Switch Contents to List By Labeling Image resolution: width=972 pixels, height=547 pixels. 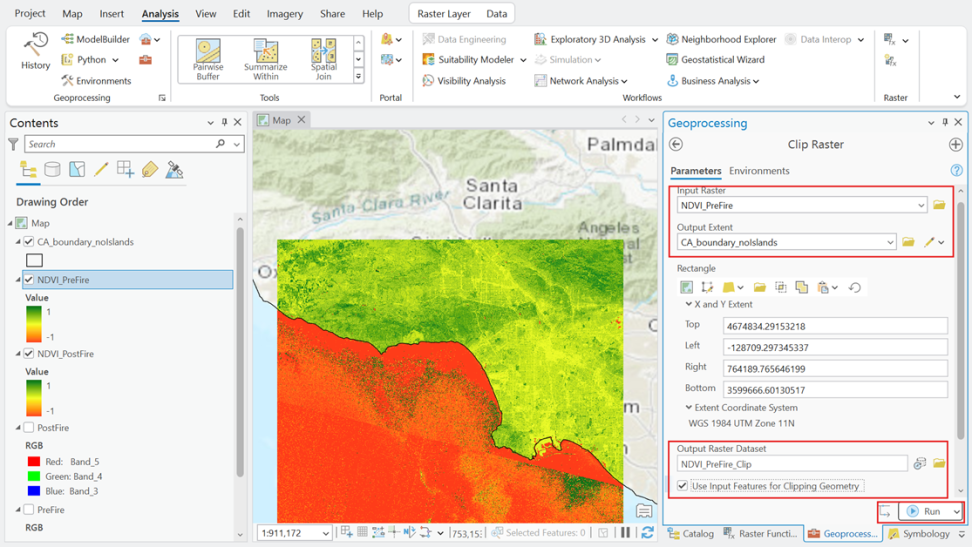coord(149,170)
